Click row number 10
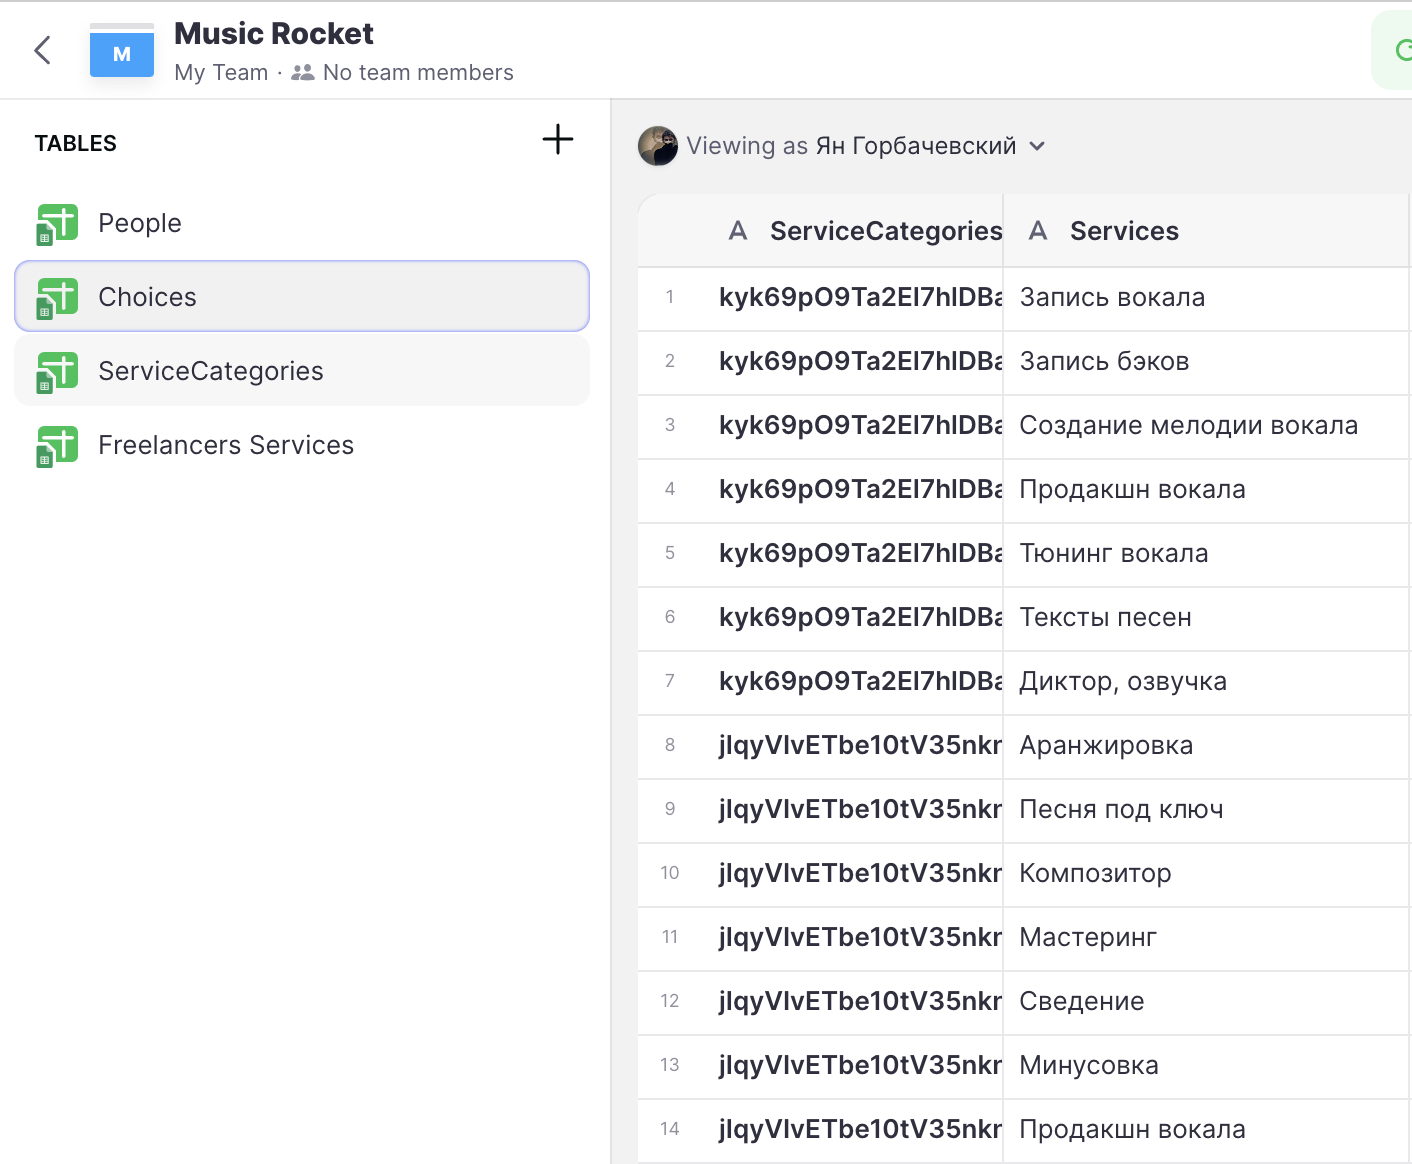1412x1164 pixels. [x=670, y=874]
